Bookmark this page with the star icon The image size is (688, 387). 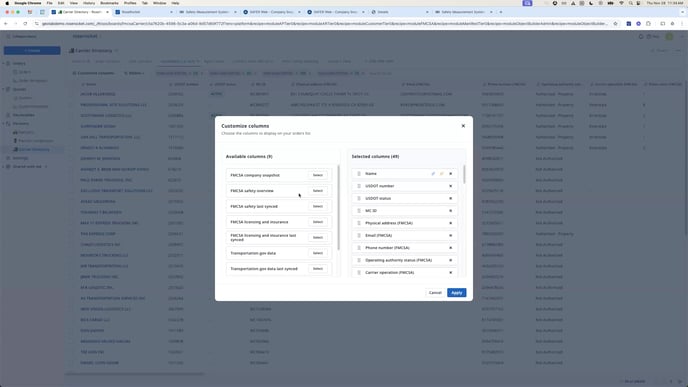point(615,24)
